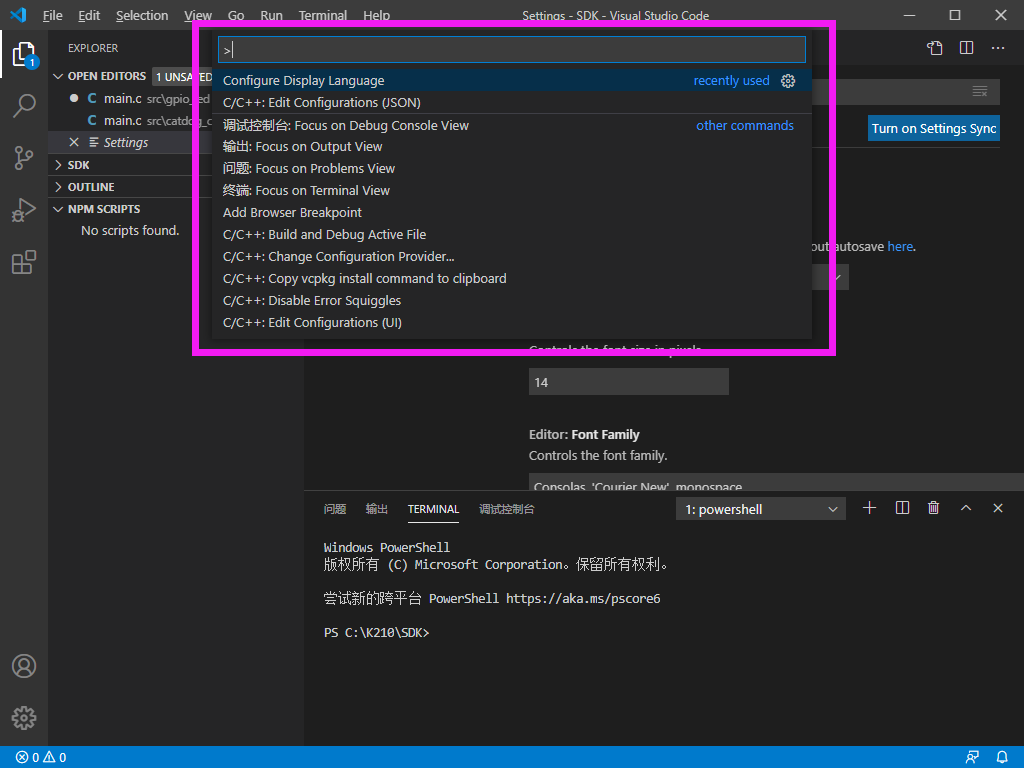Kill the terminal with the trash icon
Viewport: 1024px width, 768px height.
pyautogui.click(x=933, y=508)
